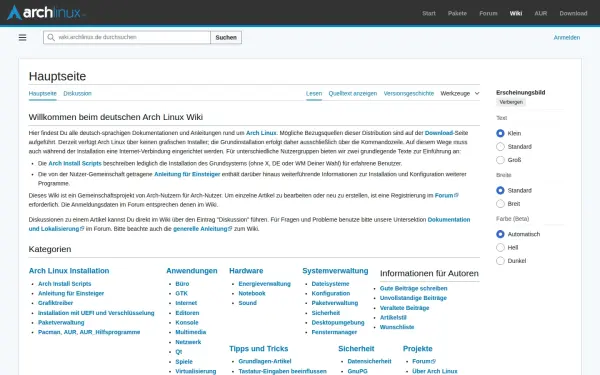
Task: Open the Editoren link
Action: coord(187,313)
